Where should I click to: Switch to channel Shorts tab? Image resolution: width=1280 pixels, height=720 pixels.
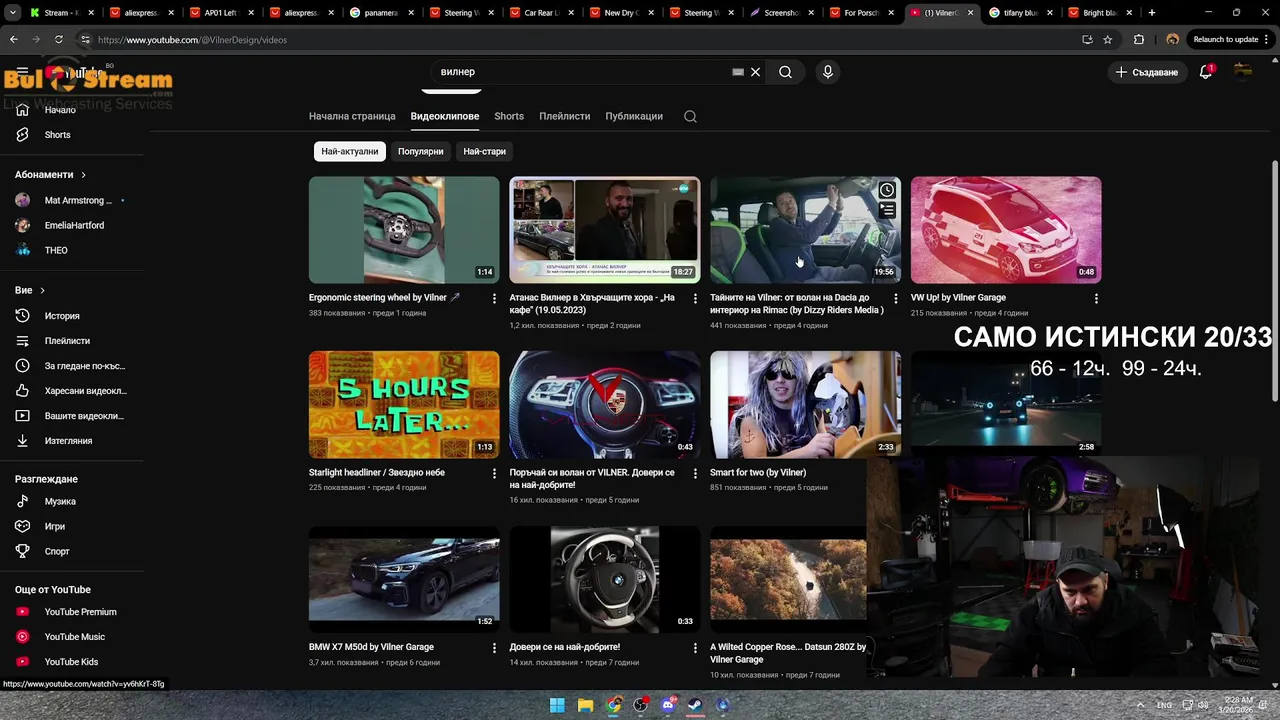(x=509, y=116)
